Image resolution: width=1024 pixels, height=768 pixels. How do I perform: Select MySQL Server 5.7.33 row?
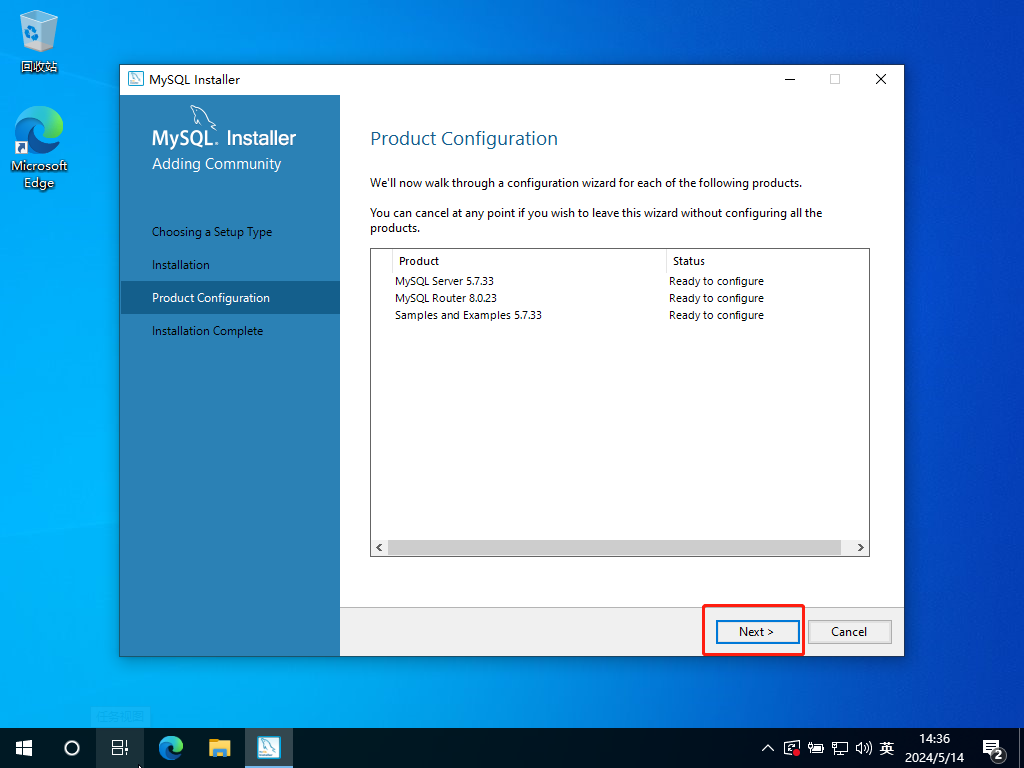coord(444,281)
